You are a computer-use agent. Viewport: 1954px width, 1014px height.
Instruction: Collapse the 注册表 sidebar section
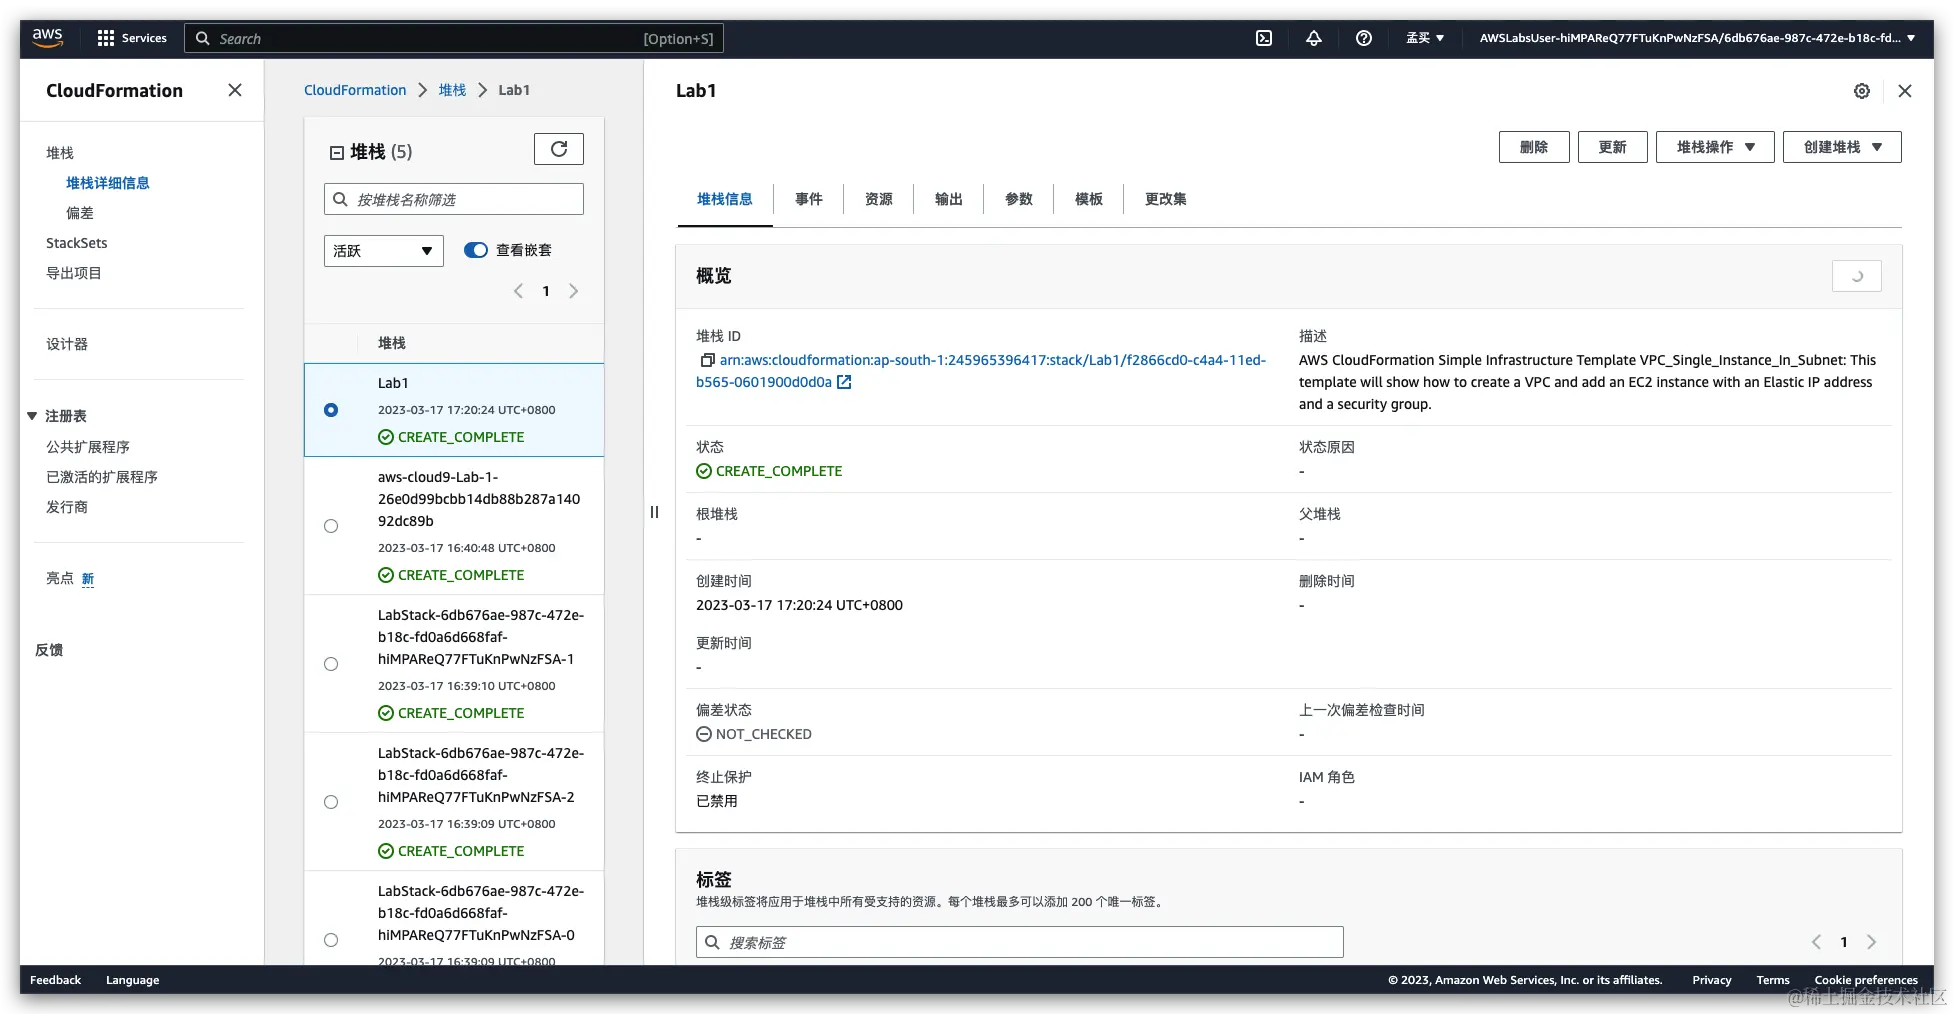(32, 416)
